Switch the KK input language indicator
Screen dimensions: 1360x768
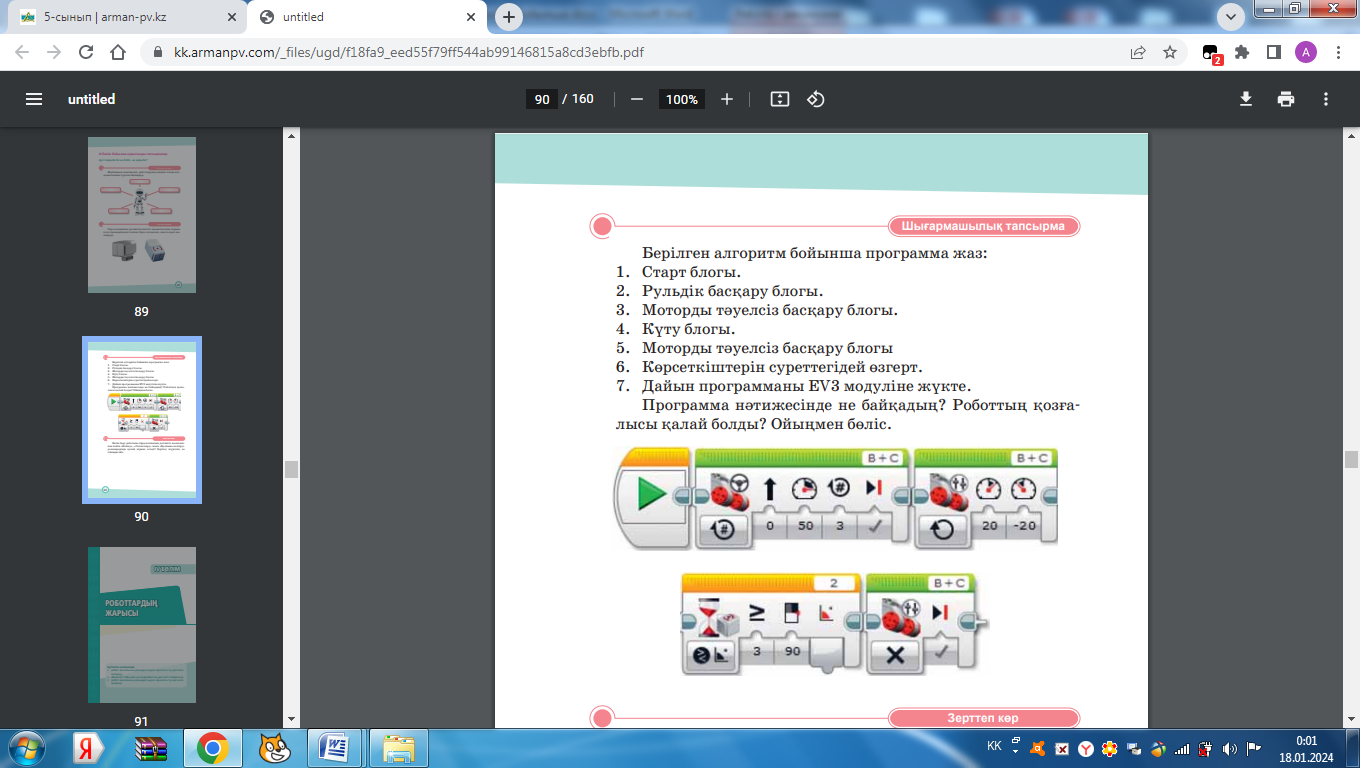point(994,747)
